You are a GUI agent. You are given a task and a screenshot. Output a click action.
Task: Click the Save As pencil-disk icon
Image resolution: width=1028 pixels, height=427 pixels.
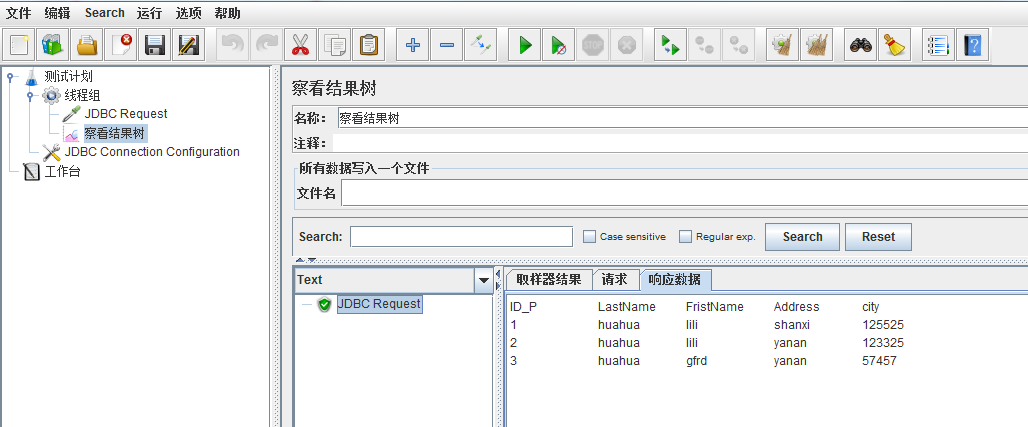(189, 45)
